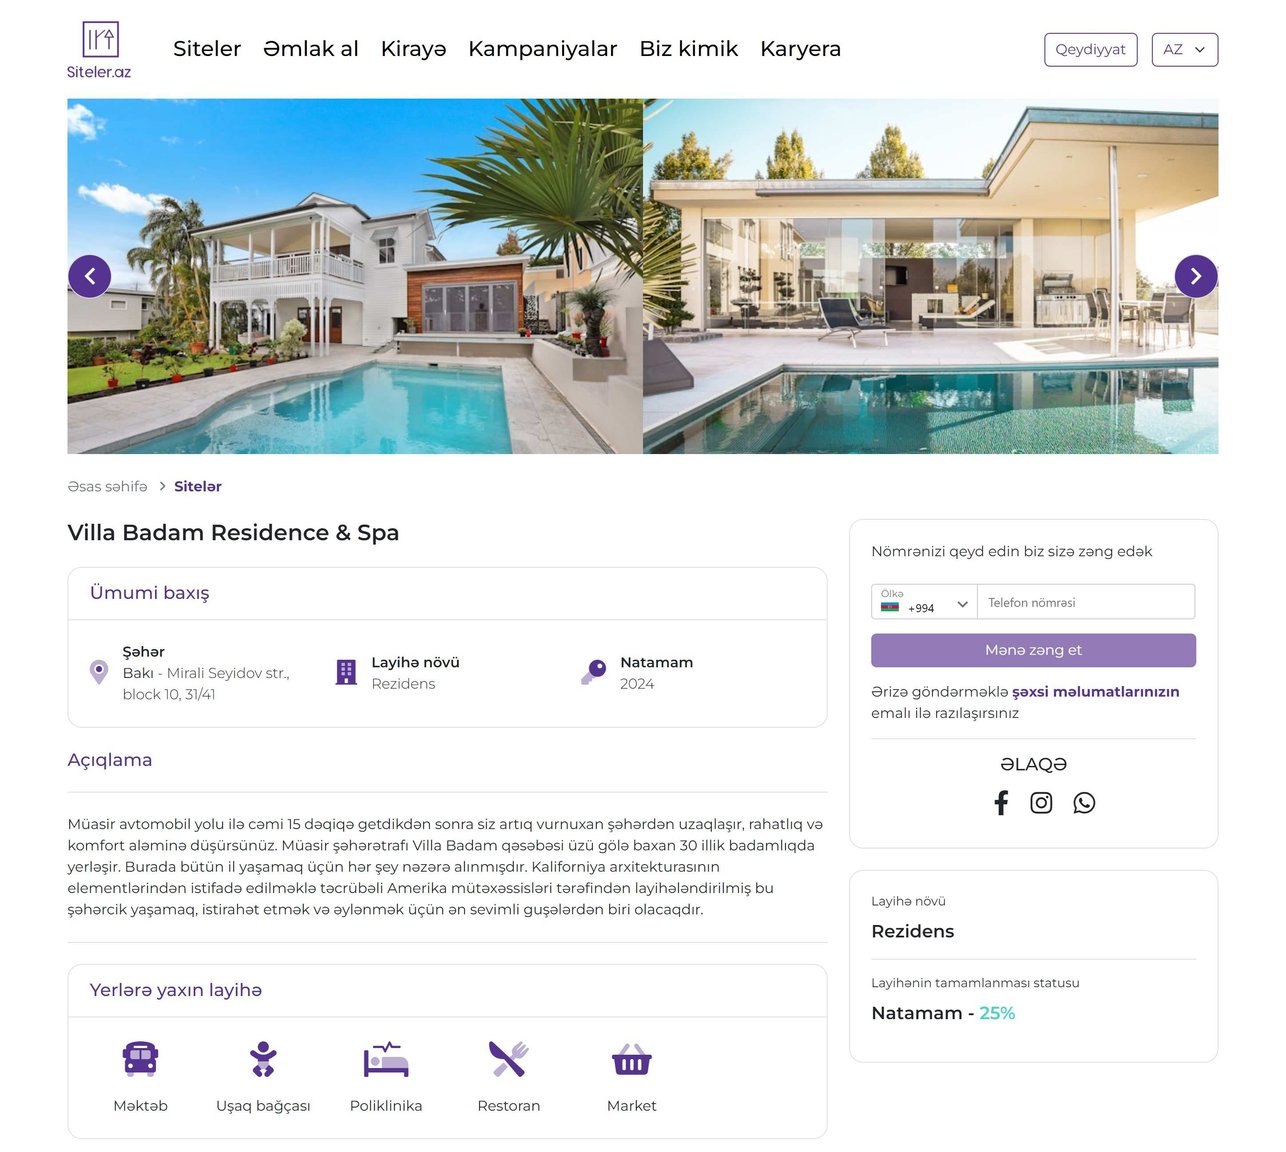The height and width of the screenshot is (1152, 1286).
Task: Click the Qeydiyyat button
Action: click(x=1091, y=50)
